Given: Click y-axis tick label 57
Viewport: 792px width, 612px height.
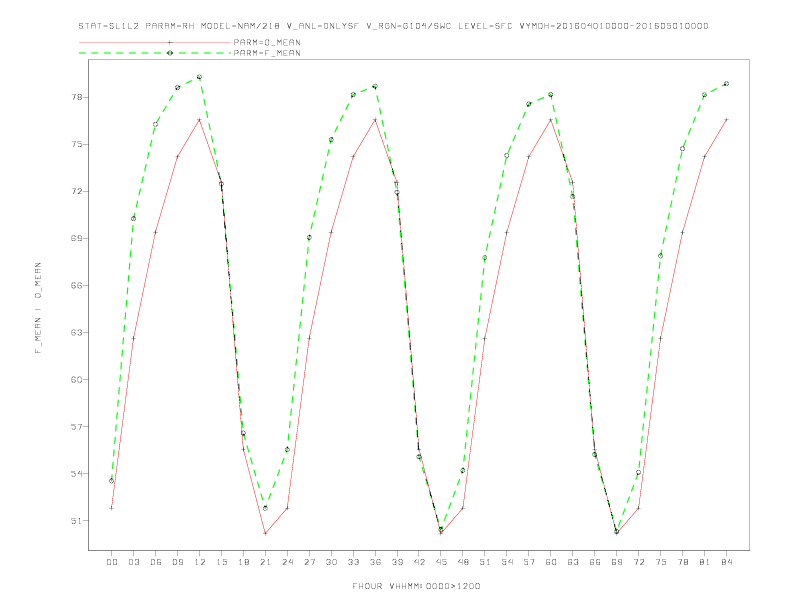Looking at the screenshot, I should point(76,427).
